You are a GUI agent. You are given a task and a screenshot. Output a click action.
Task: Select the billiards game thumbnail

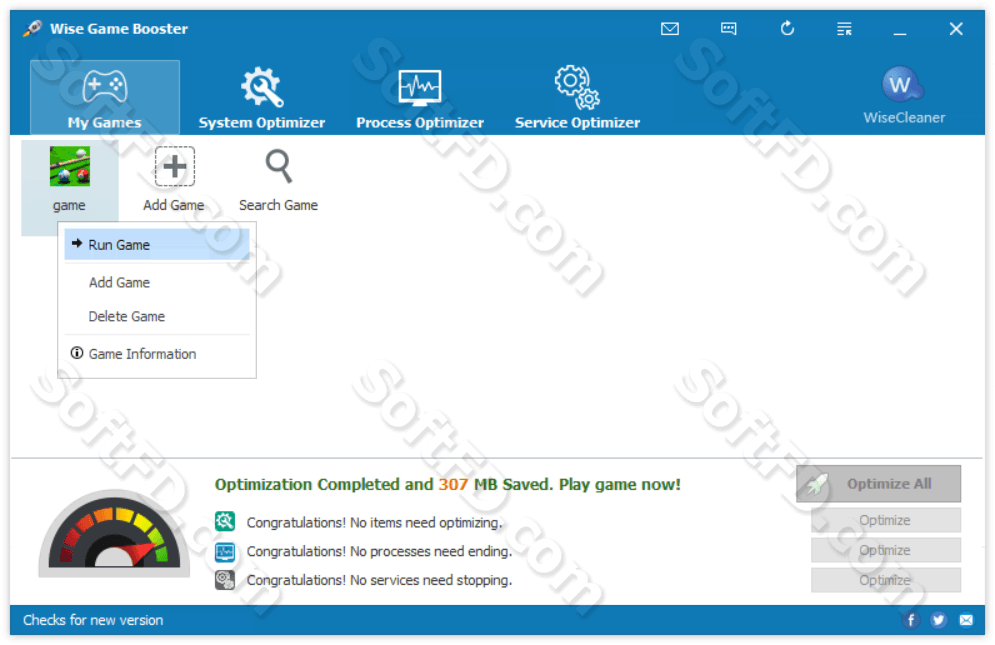tap(70, 166)
